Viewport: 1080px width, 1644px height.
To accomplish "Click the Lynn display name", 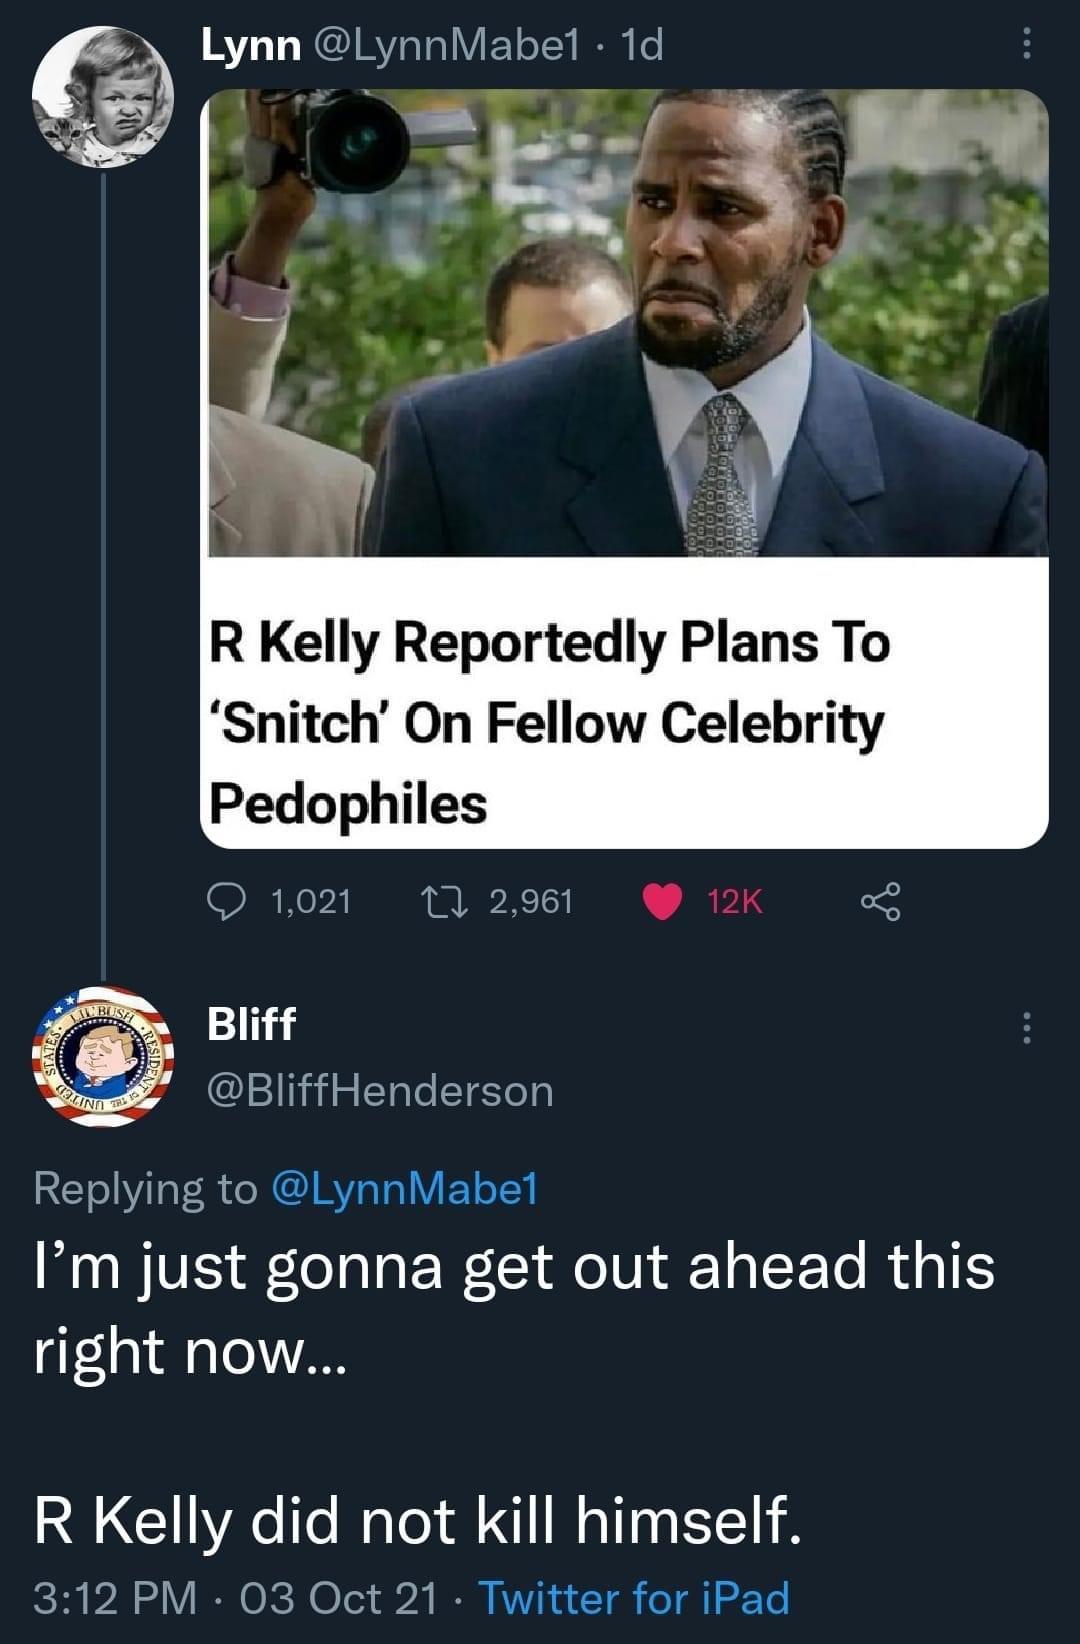I will (x=250, y=45).
